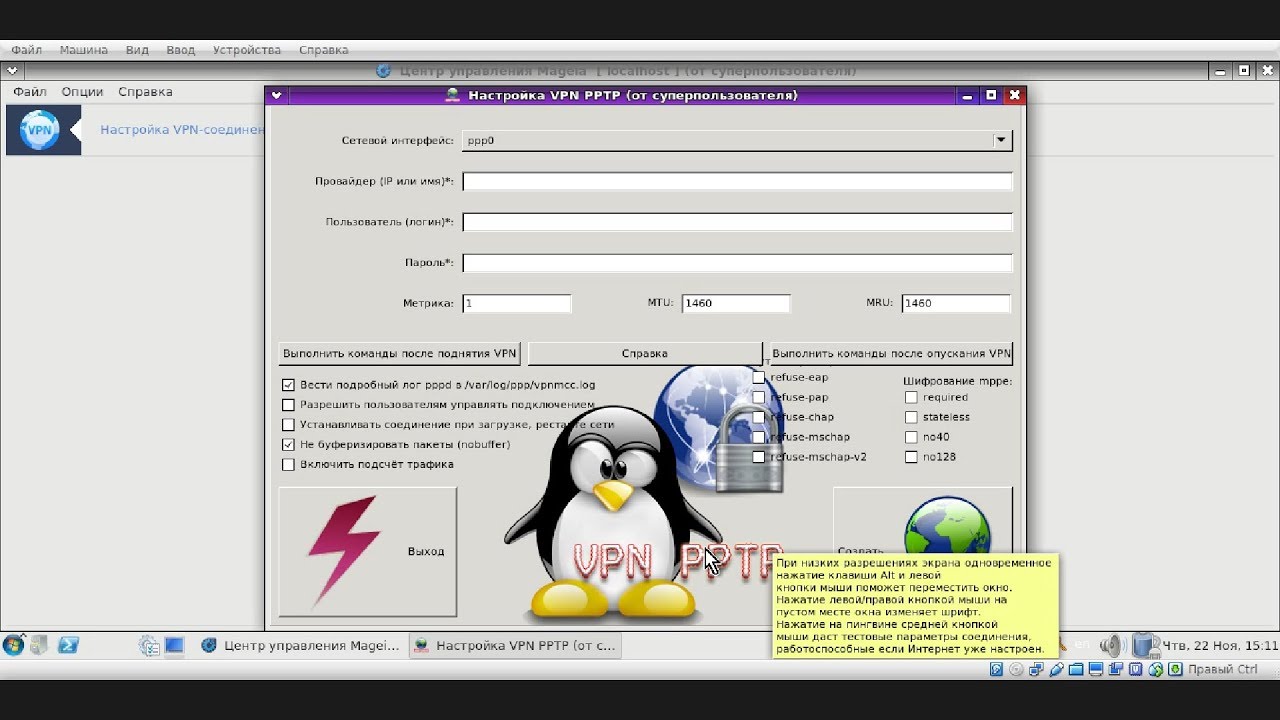Click 'Выполнить команды после поднятия VPN' button
This screenshot has height=720, width=1280.
point(400,353)
